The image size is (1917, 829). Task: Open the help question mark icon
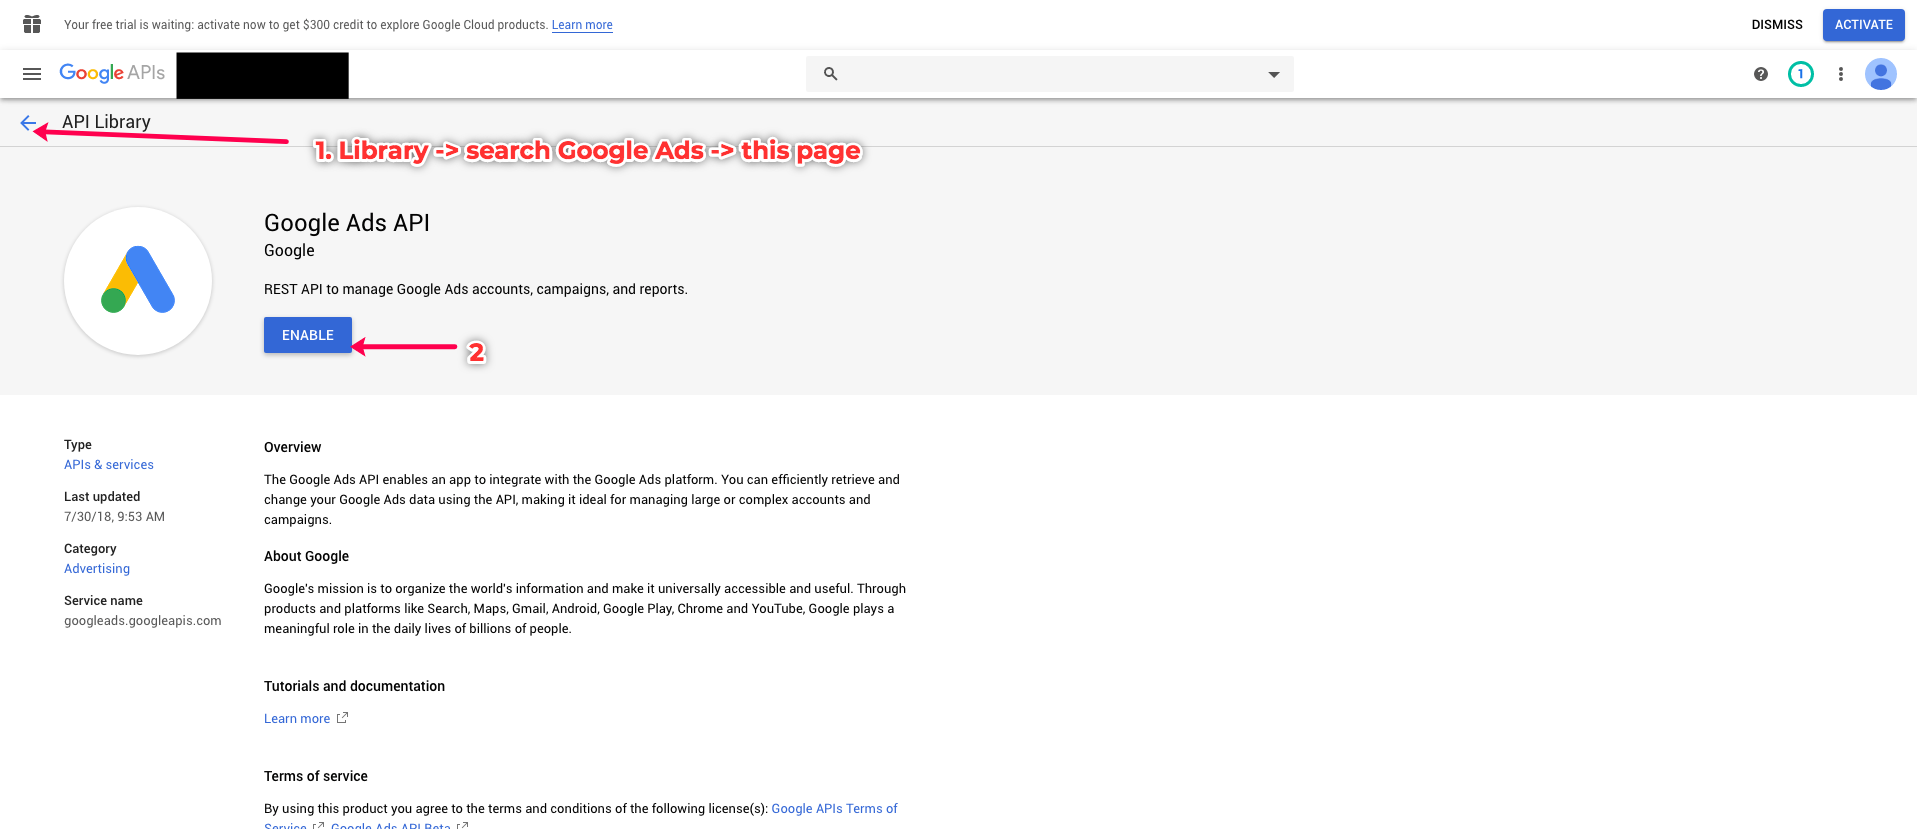tap(1760, 74)
